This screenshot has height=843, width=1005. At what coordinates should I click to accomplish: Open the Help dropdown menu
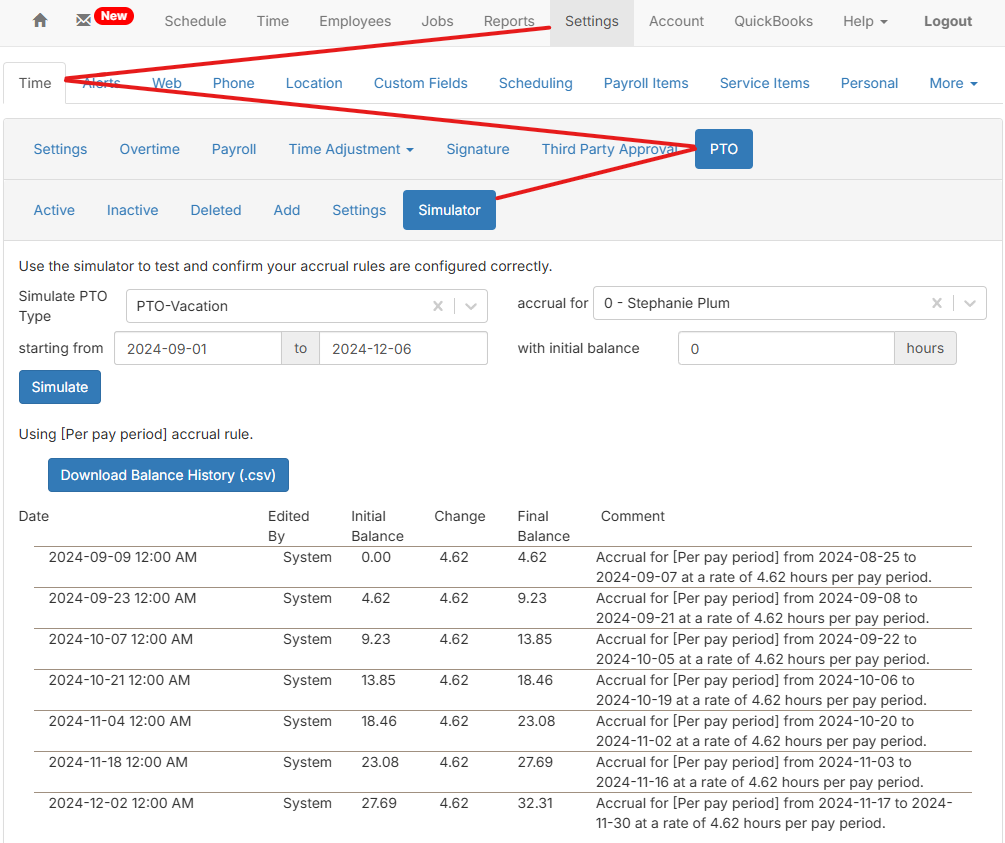tap(864, 20)
